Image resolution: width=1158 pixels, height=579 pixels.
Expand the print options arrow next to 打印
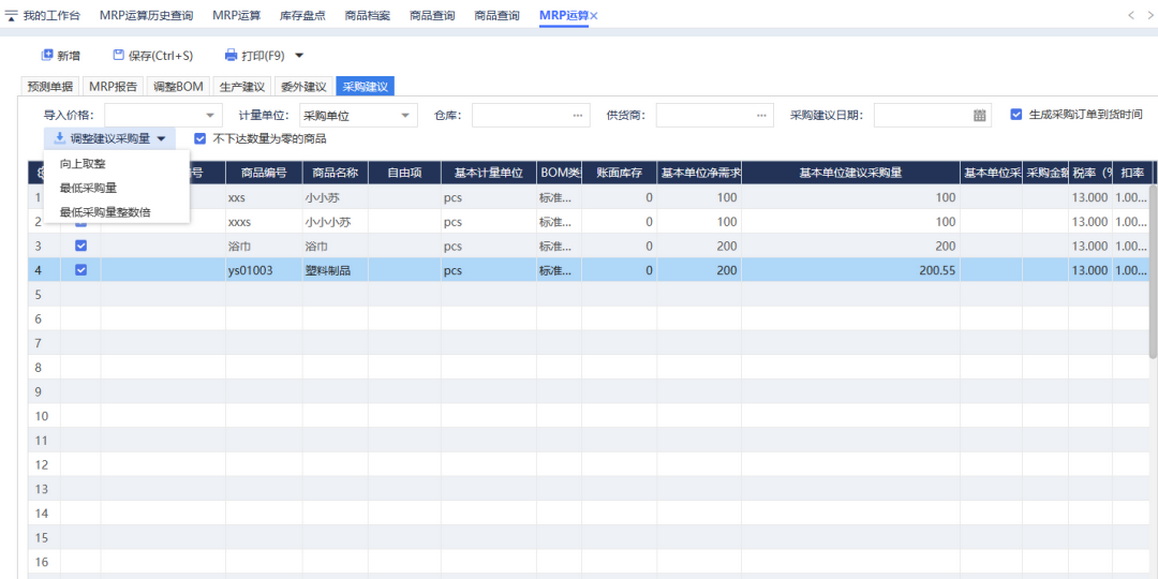tap(299, 56)
